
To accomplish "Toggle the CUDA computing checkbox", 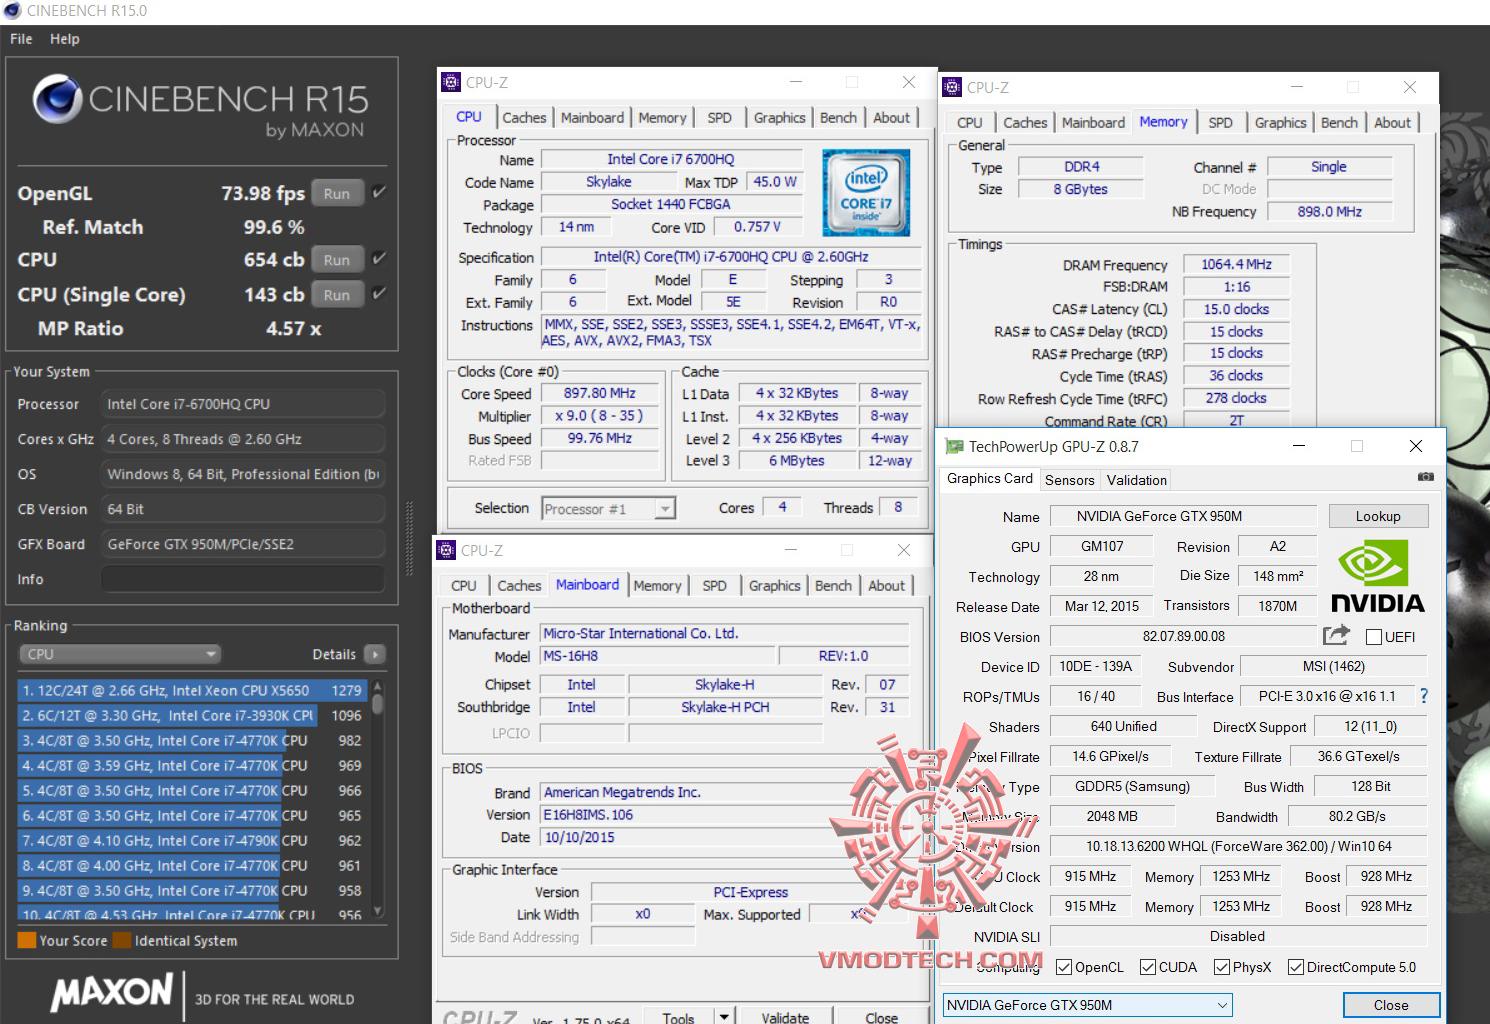I will [1150, 967].
